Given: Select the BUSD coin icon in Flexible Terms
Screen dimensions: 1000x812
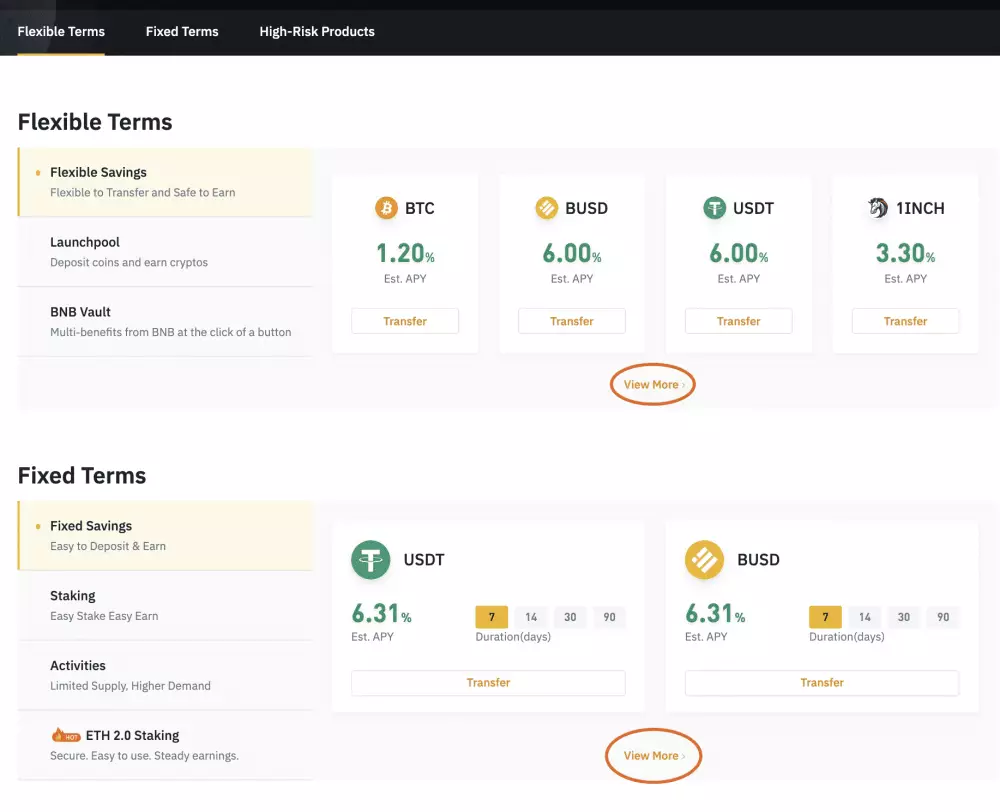Looking at the screenshot, I should click(546, 208).
